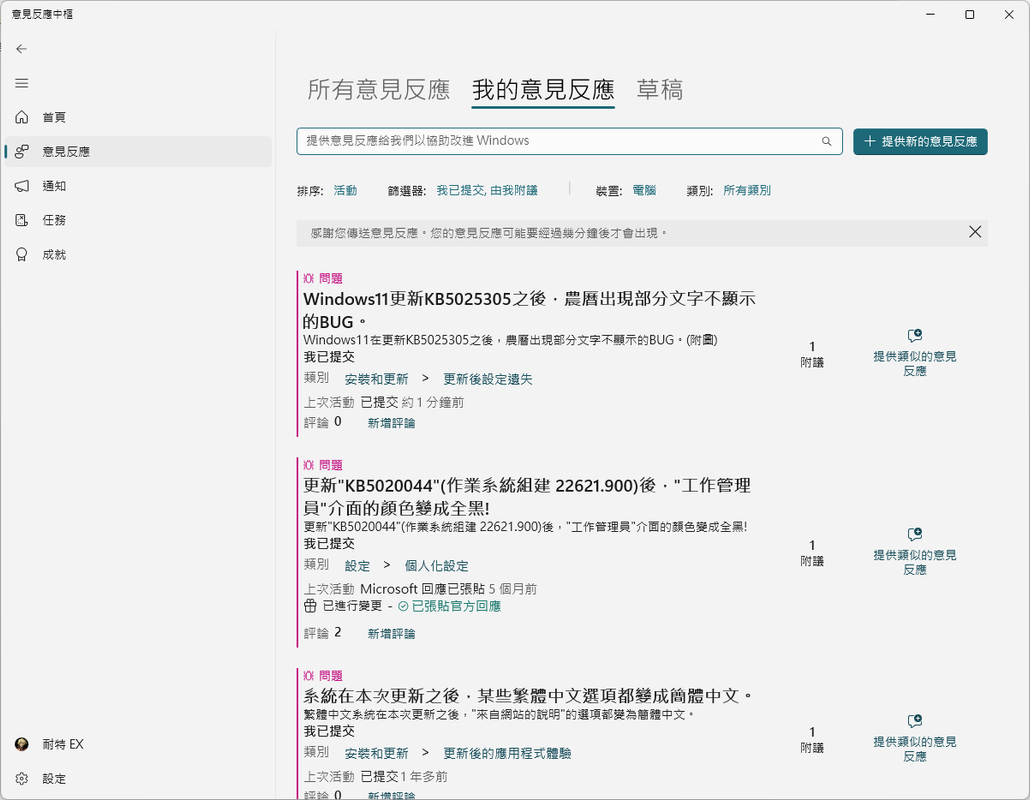Image resolution: width=1030 pixels, height=800 pixels.
Task: Click 更新後設定遺失 subcategory link
Action: click(x=487, y=379)
